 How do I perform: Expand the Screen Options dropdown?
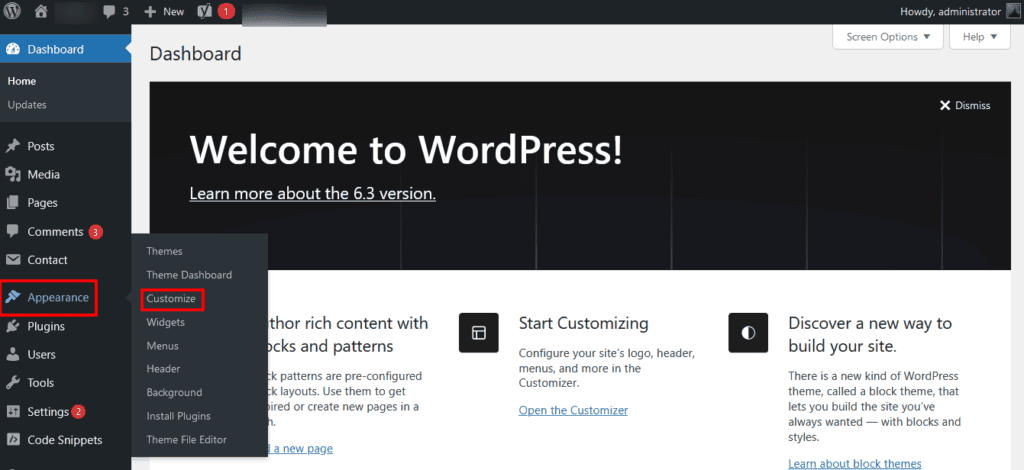coord(887,37)
